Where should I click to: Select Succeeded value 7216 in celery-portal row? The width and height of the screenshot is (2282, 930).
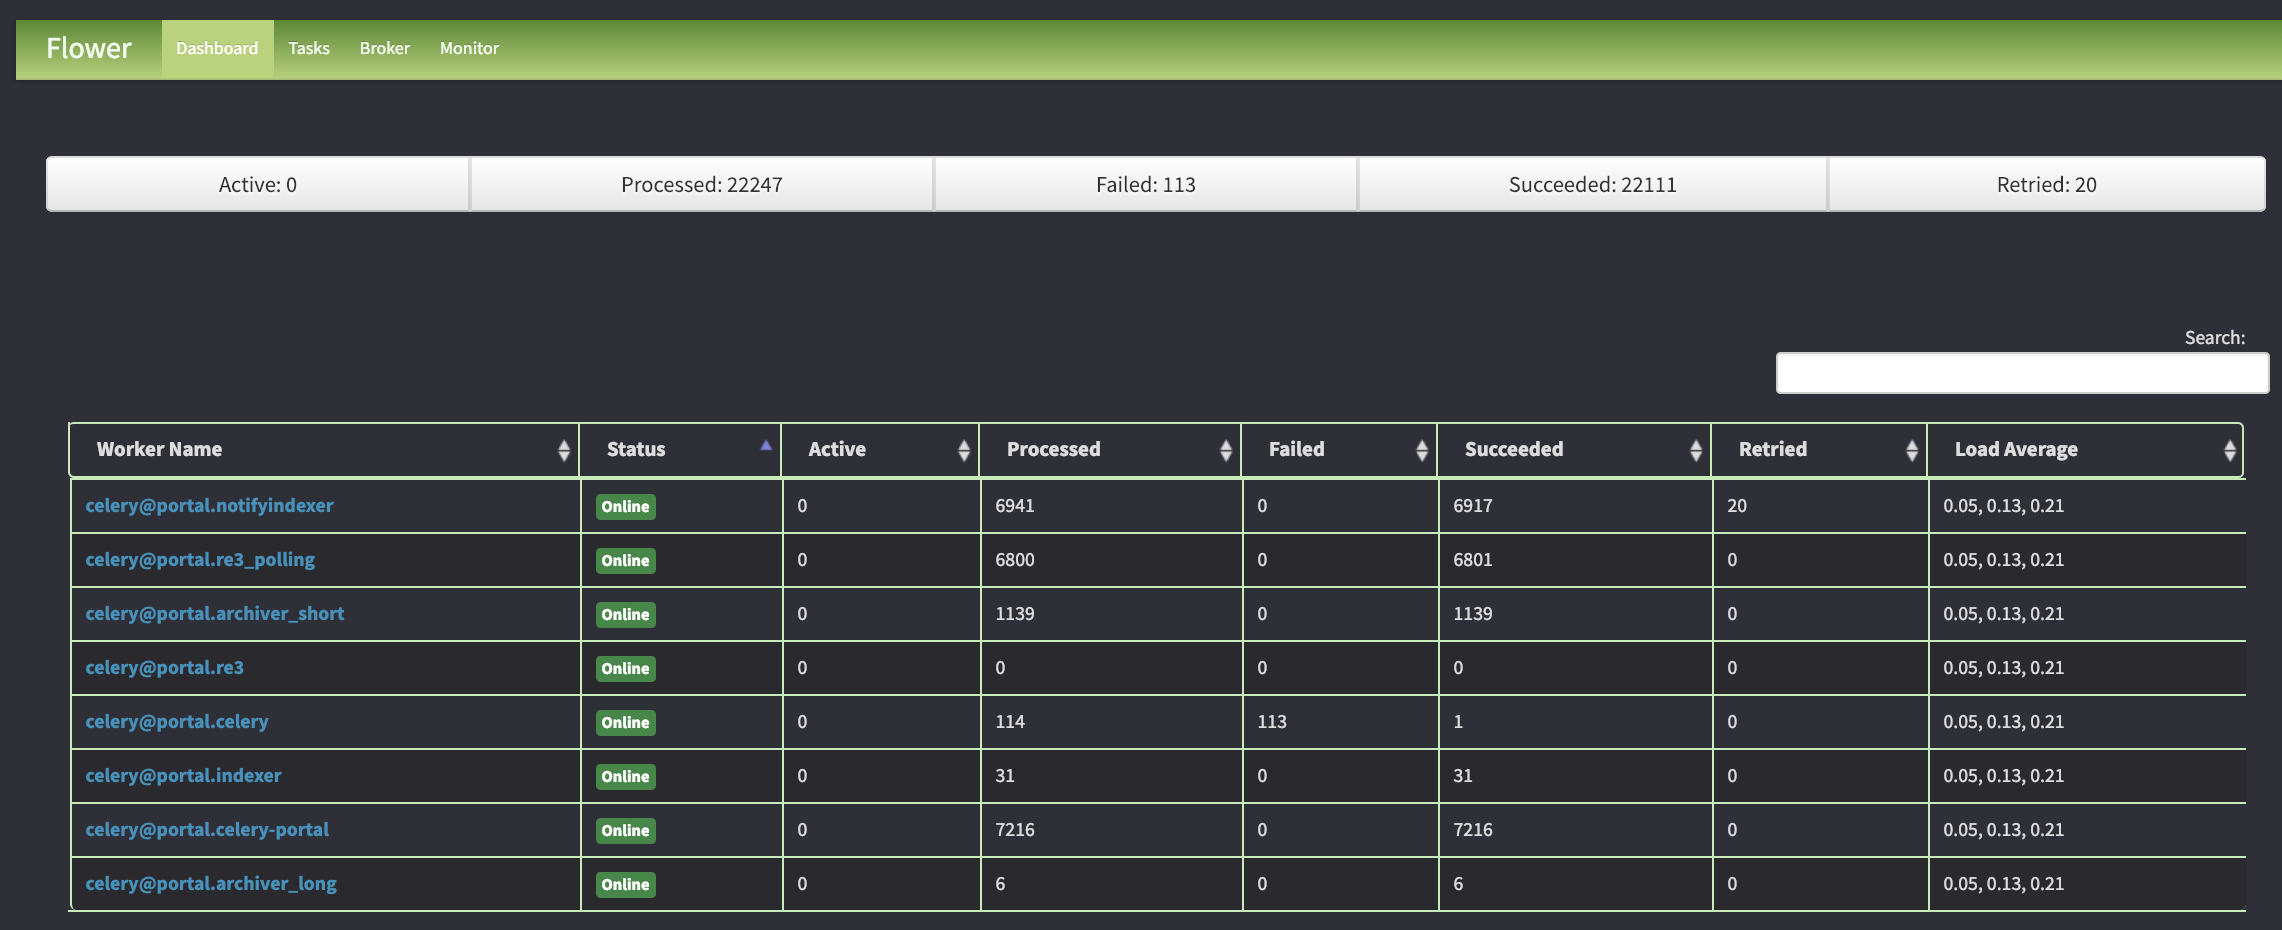pyautogui.click(x=1473, y=830)
